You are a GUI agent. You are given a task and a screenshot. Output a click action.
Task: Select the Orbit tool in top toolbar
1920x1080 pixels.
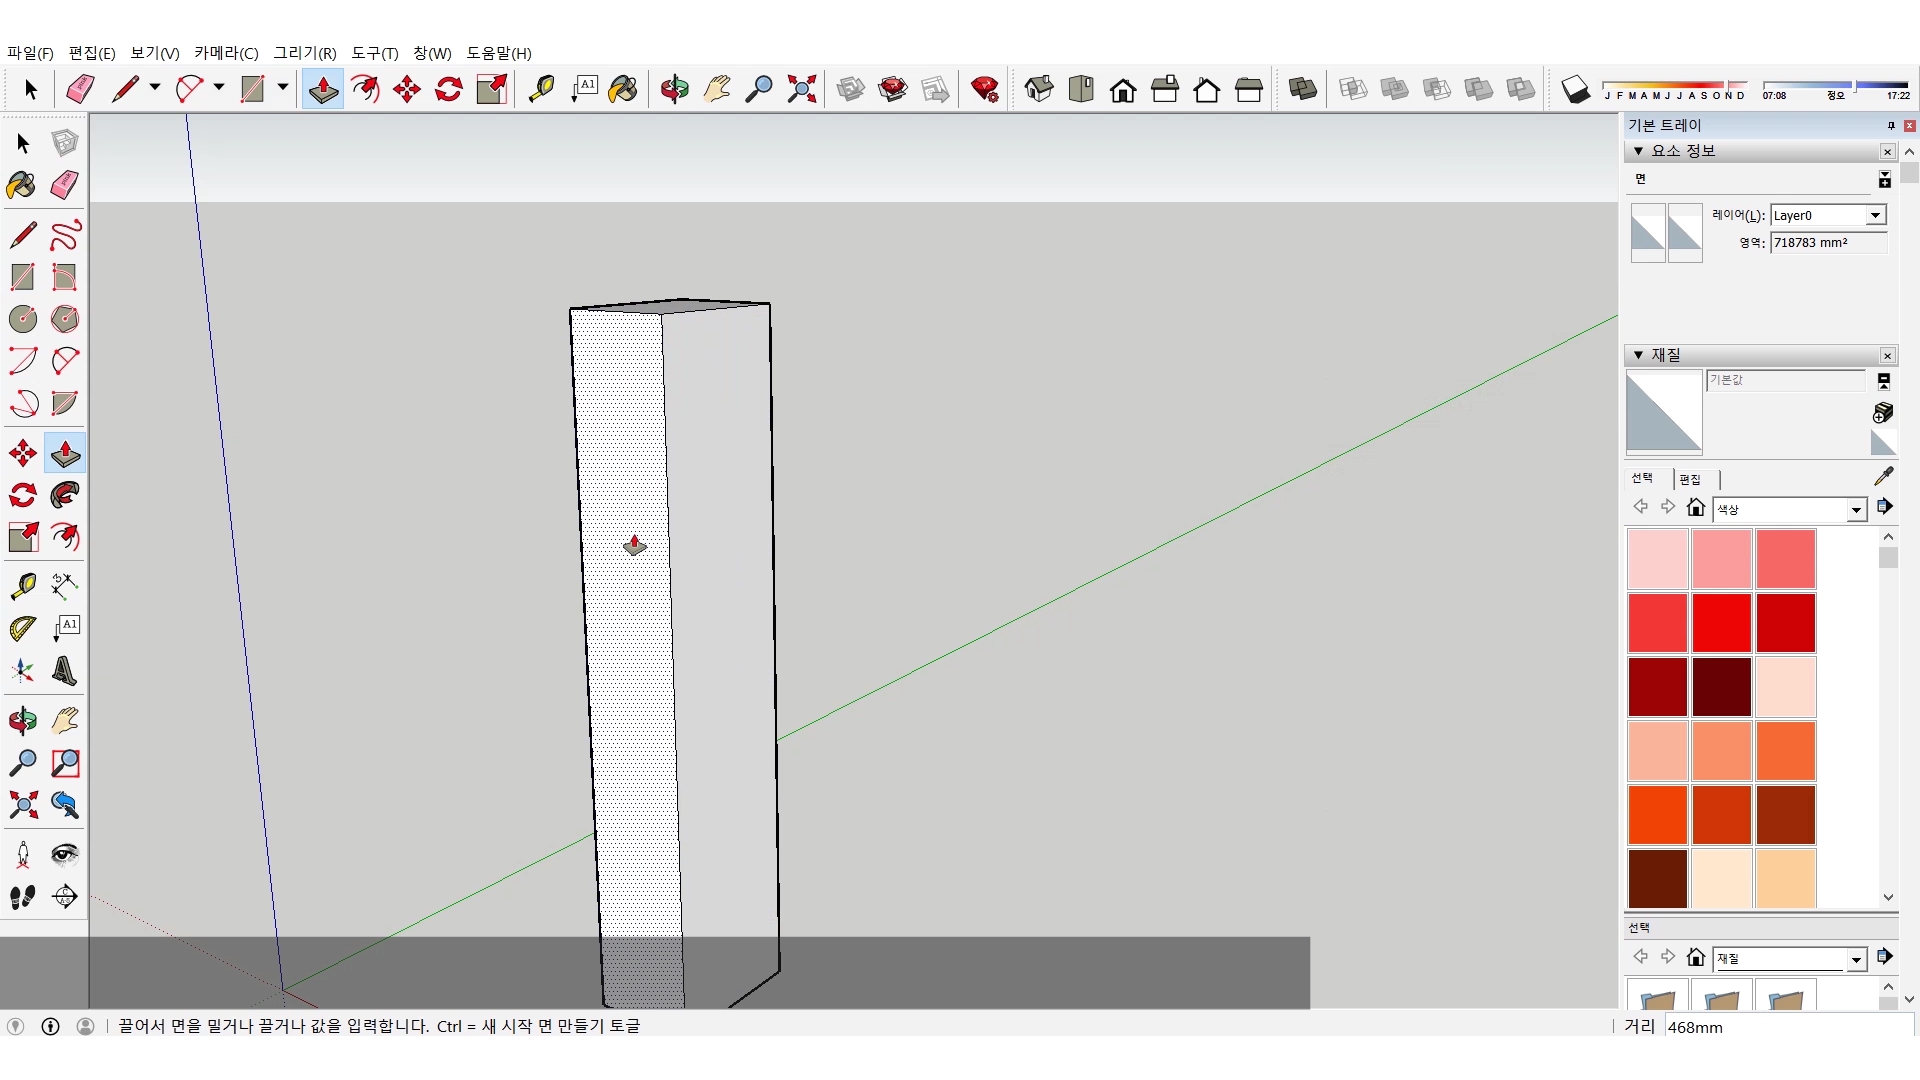point(674,89)
